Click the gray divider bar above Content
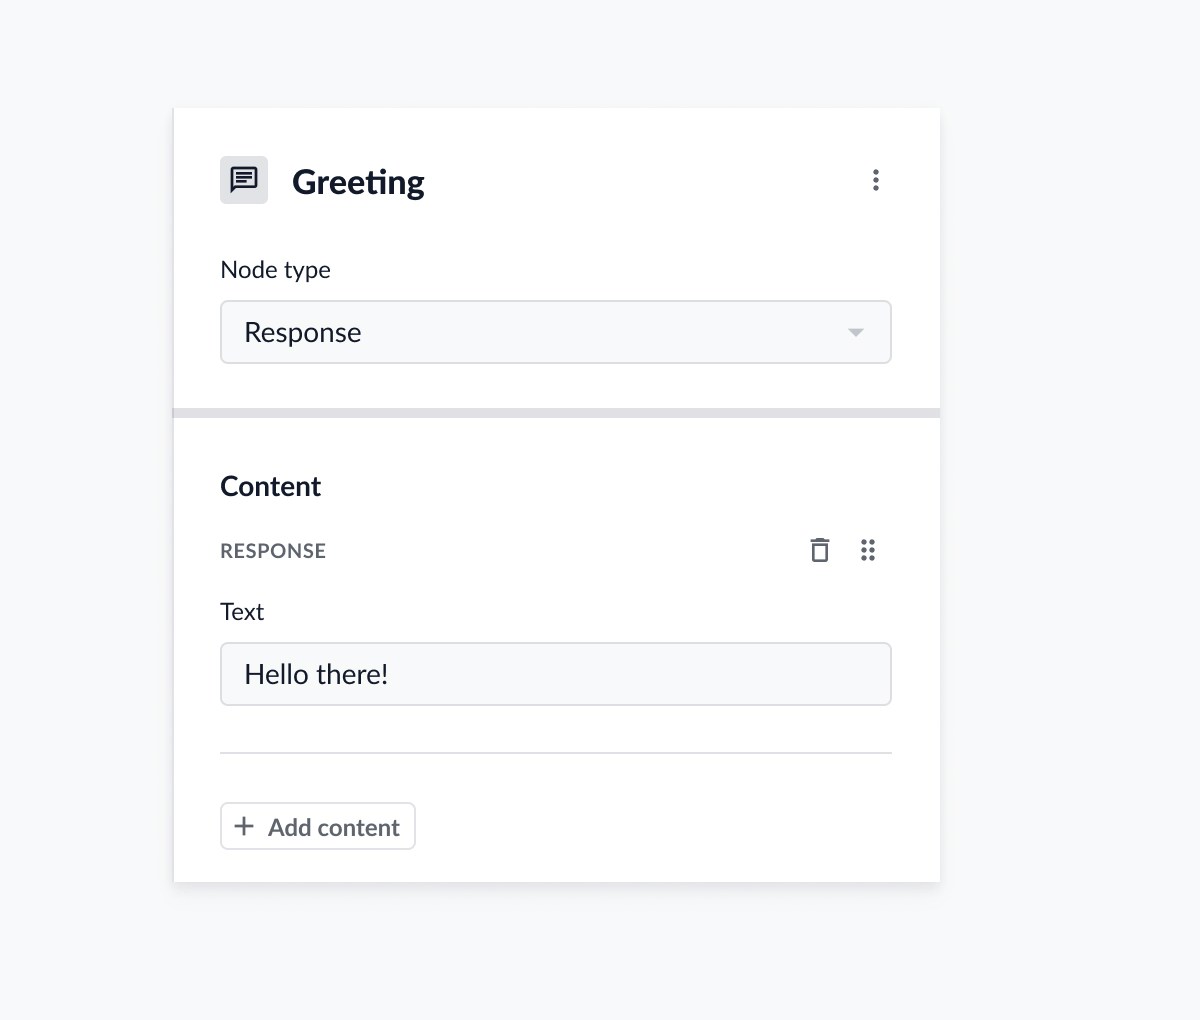This screenshot has width=1200, height=1020. pos(556,412)
